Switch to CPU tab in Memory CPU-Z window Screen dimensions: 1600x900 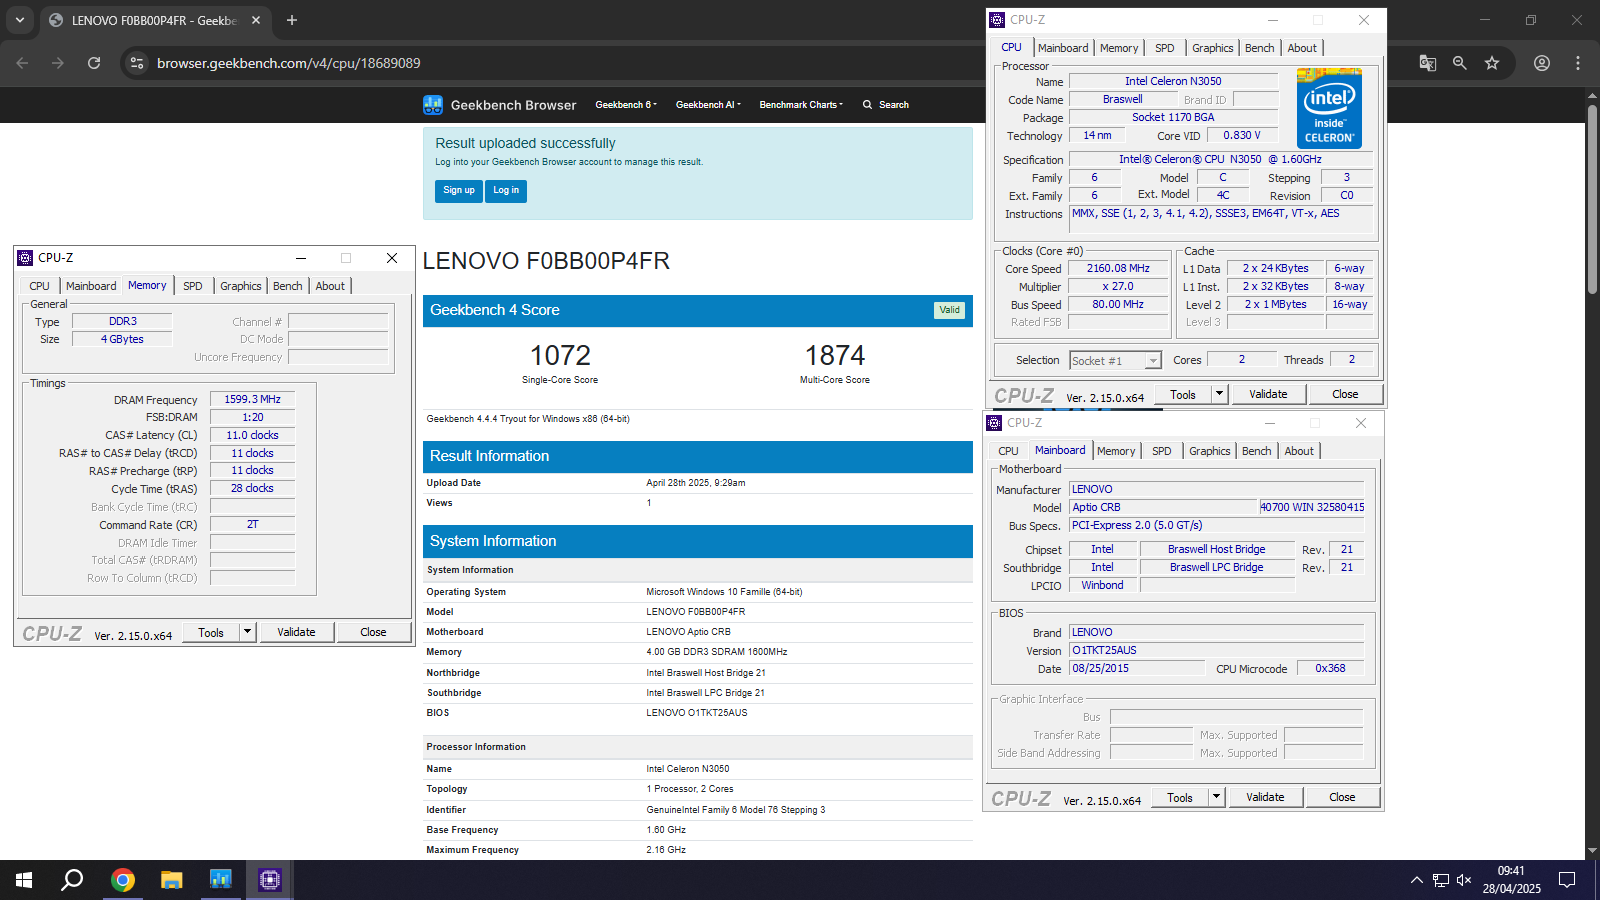pos(39,286)
